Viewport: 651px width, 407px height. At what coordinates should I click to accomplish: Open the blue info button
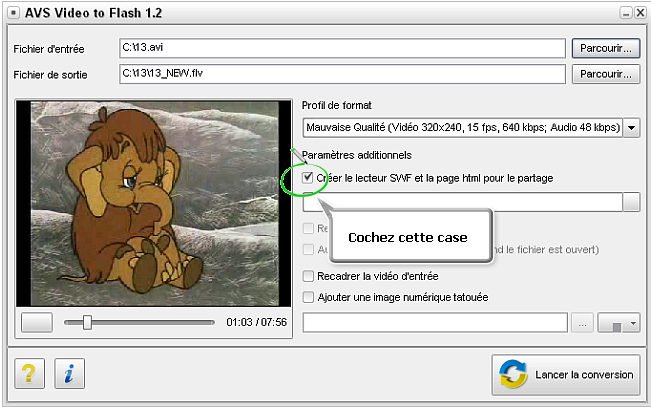coord(69,373)
